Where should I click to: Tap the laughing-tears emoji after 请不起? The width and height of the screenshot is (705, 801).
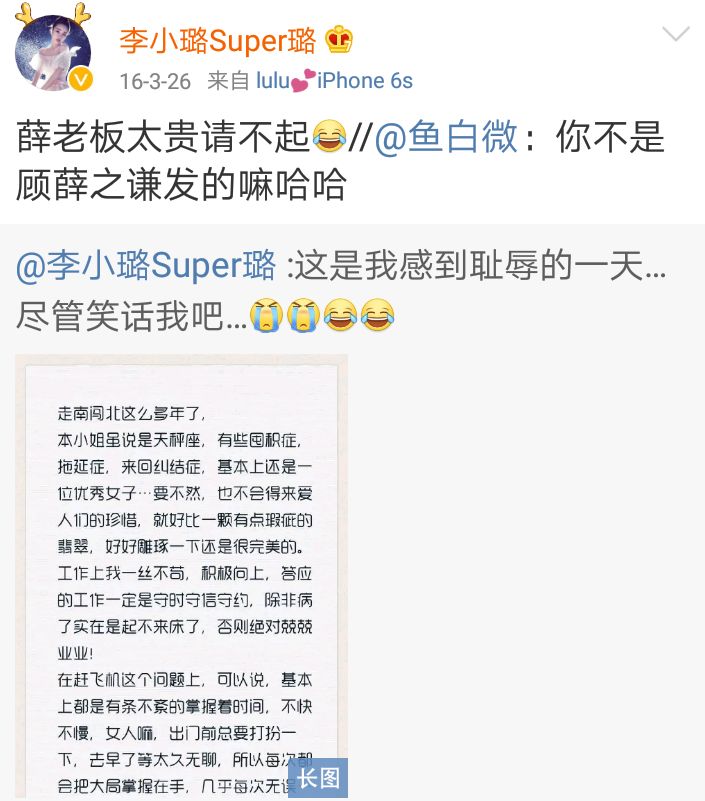click(x=329, y=136)
